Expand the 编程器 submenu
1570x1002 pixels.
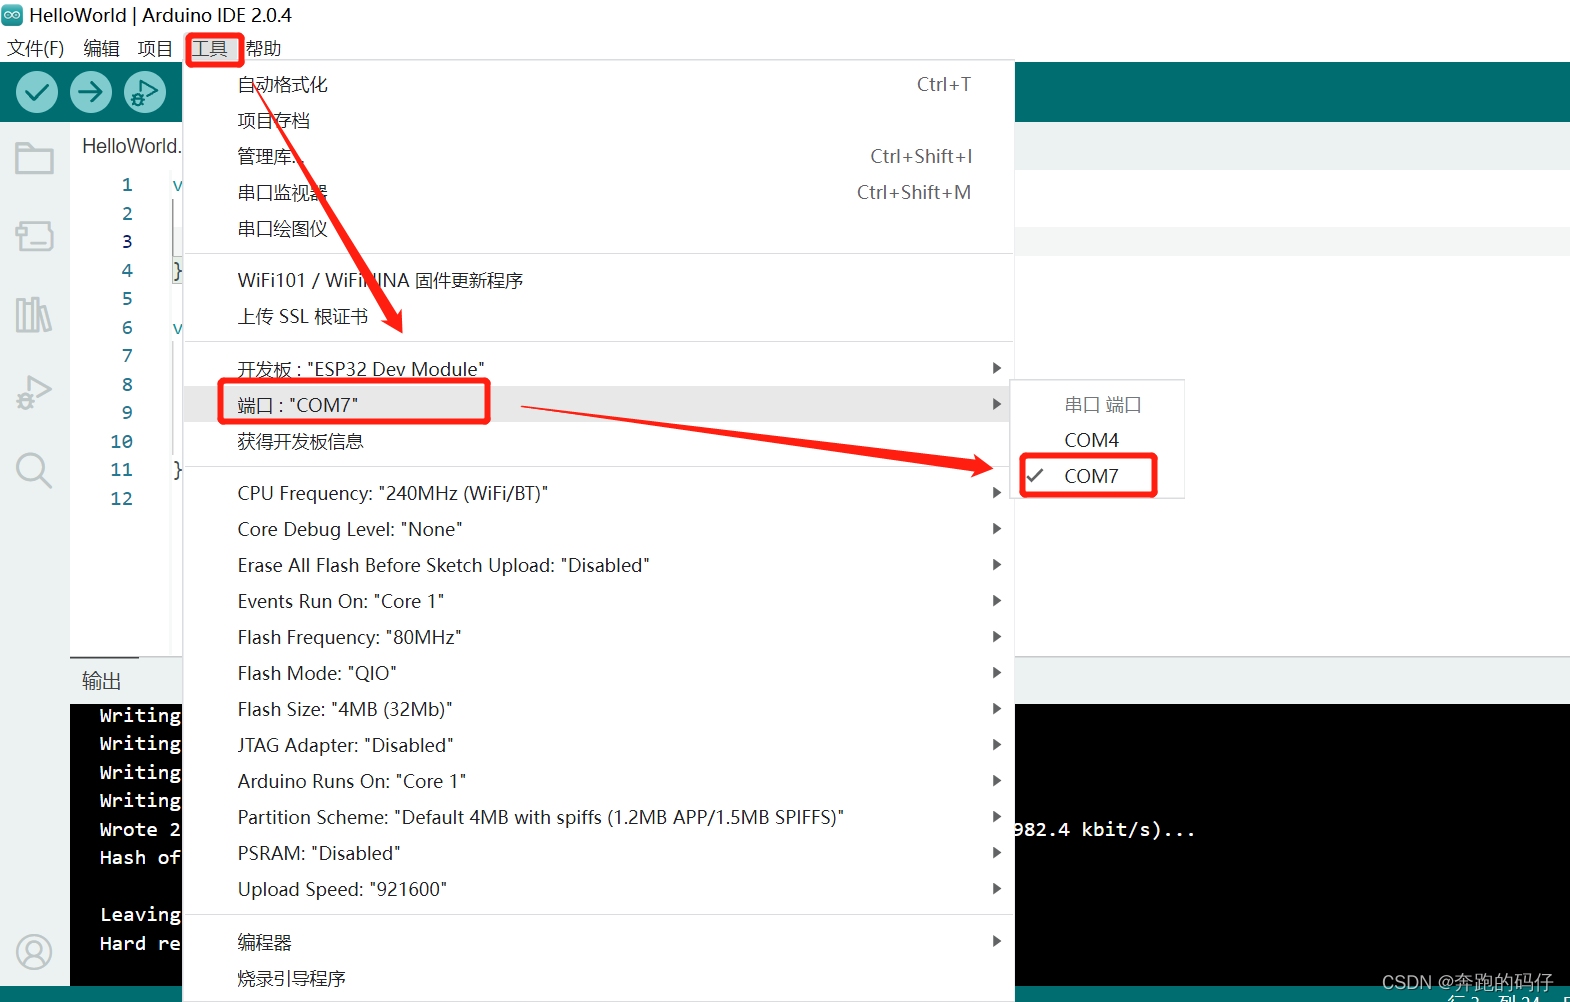click(598, 942)
